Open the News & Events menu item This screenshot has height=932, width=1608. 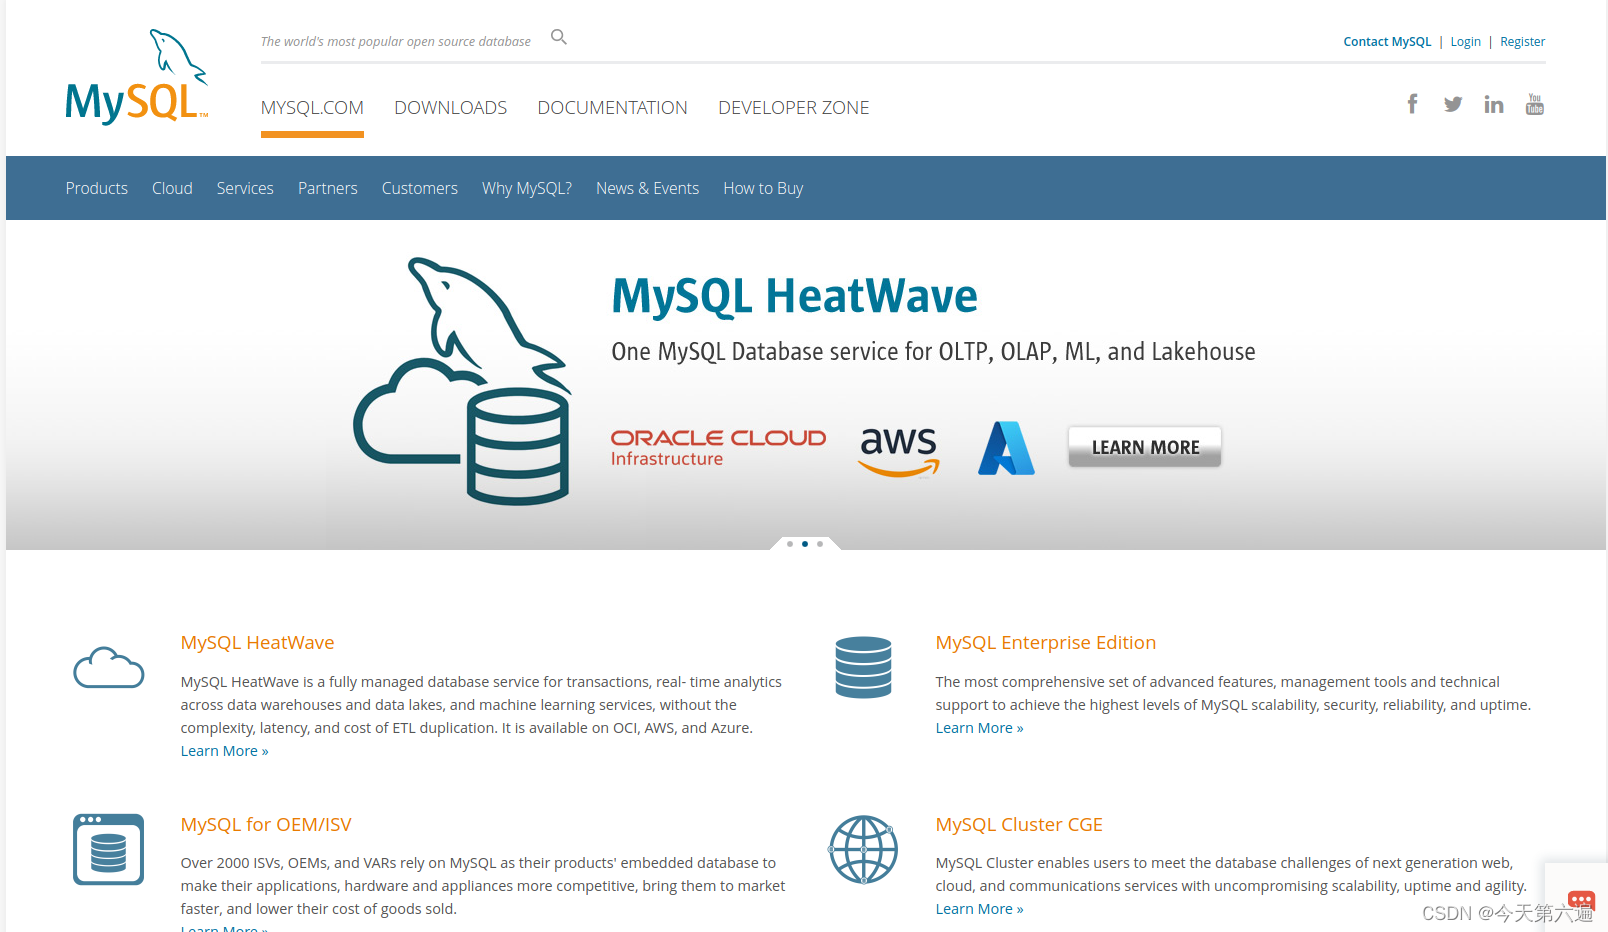[648, 188]
